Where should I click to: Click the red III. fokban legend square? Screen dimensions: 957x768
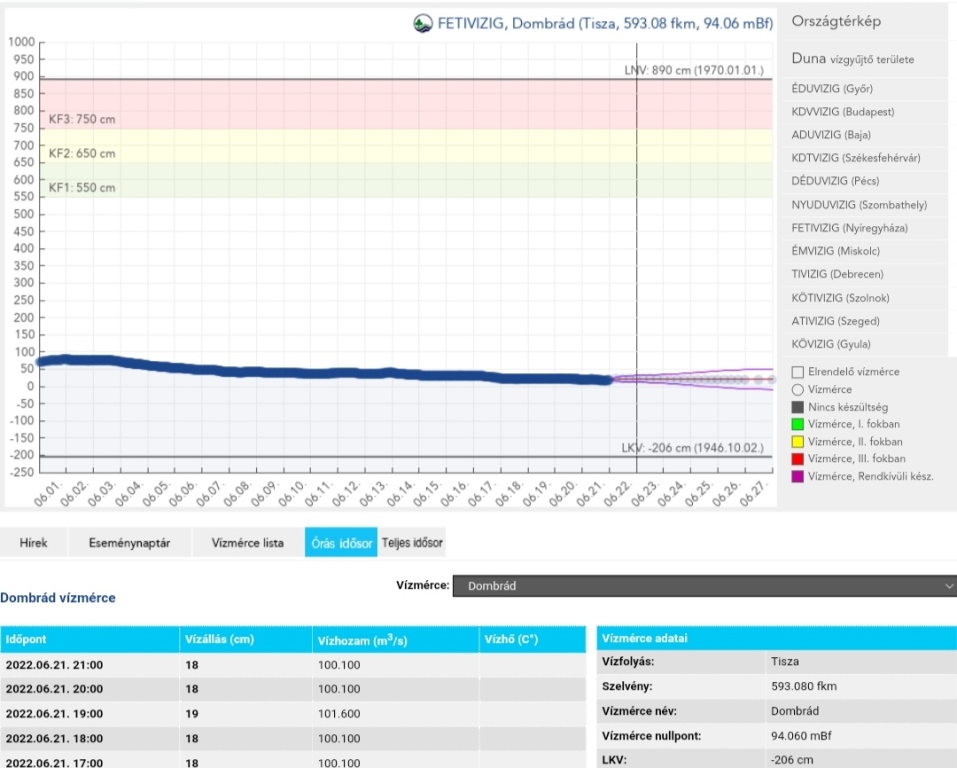[797, 459]
